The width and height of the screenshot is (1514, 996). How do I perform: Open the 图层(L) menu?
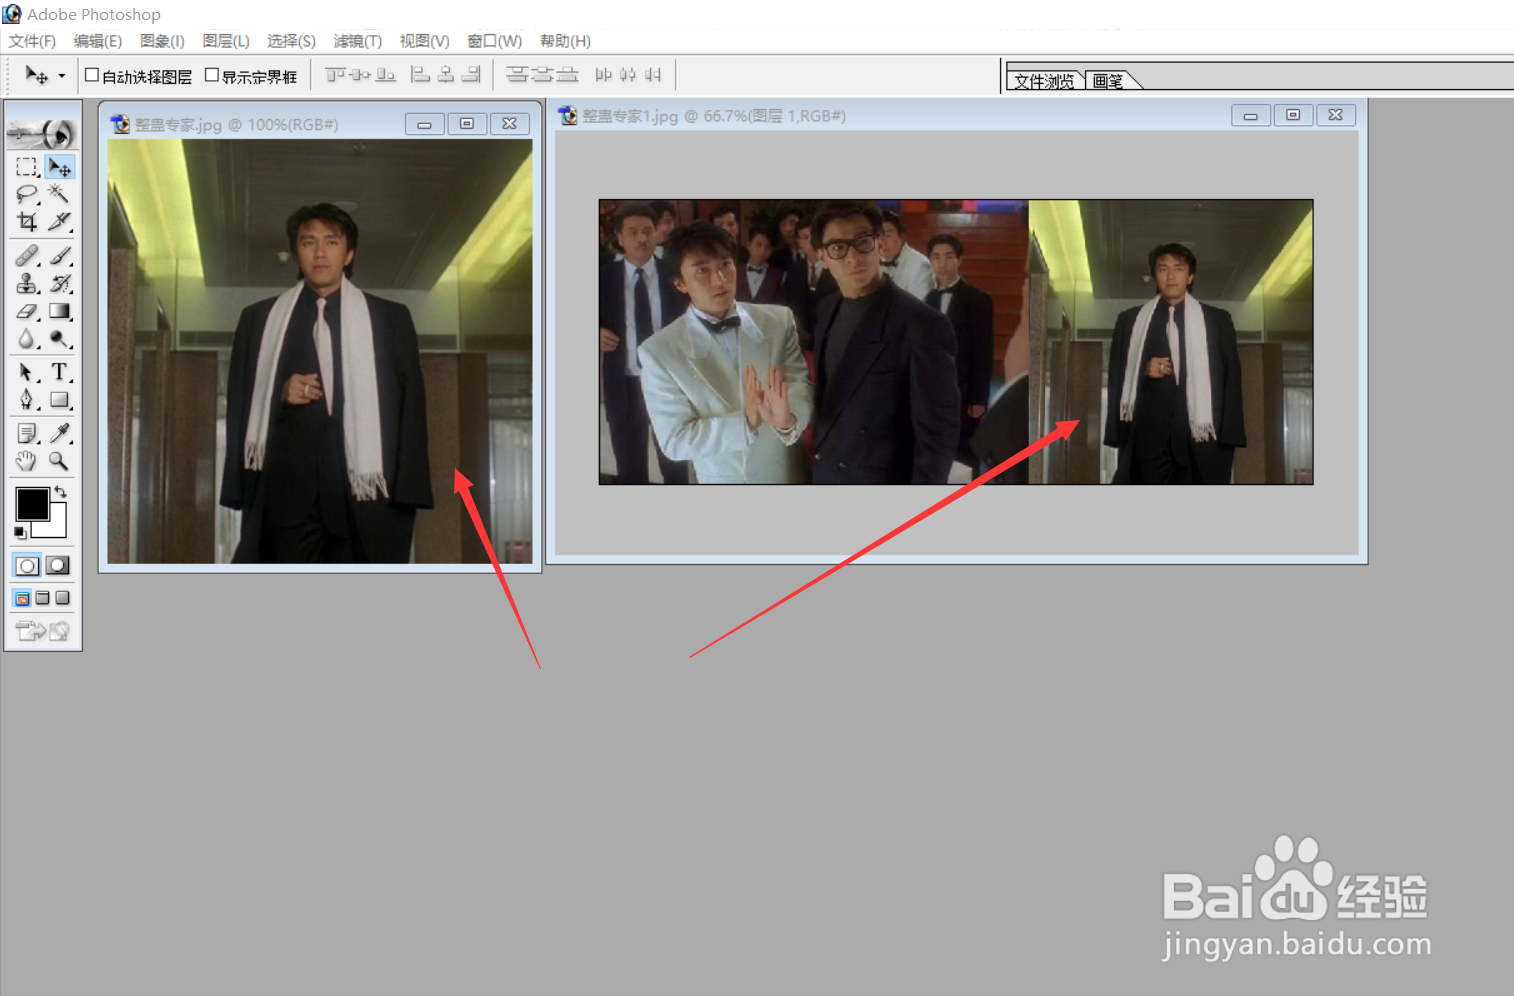coord(225,41)
